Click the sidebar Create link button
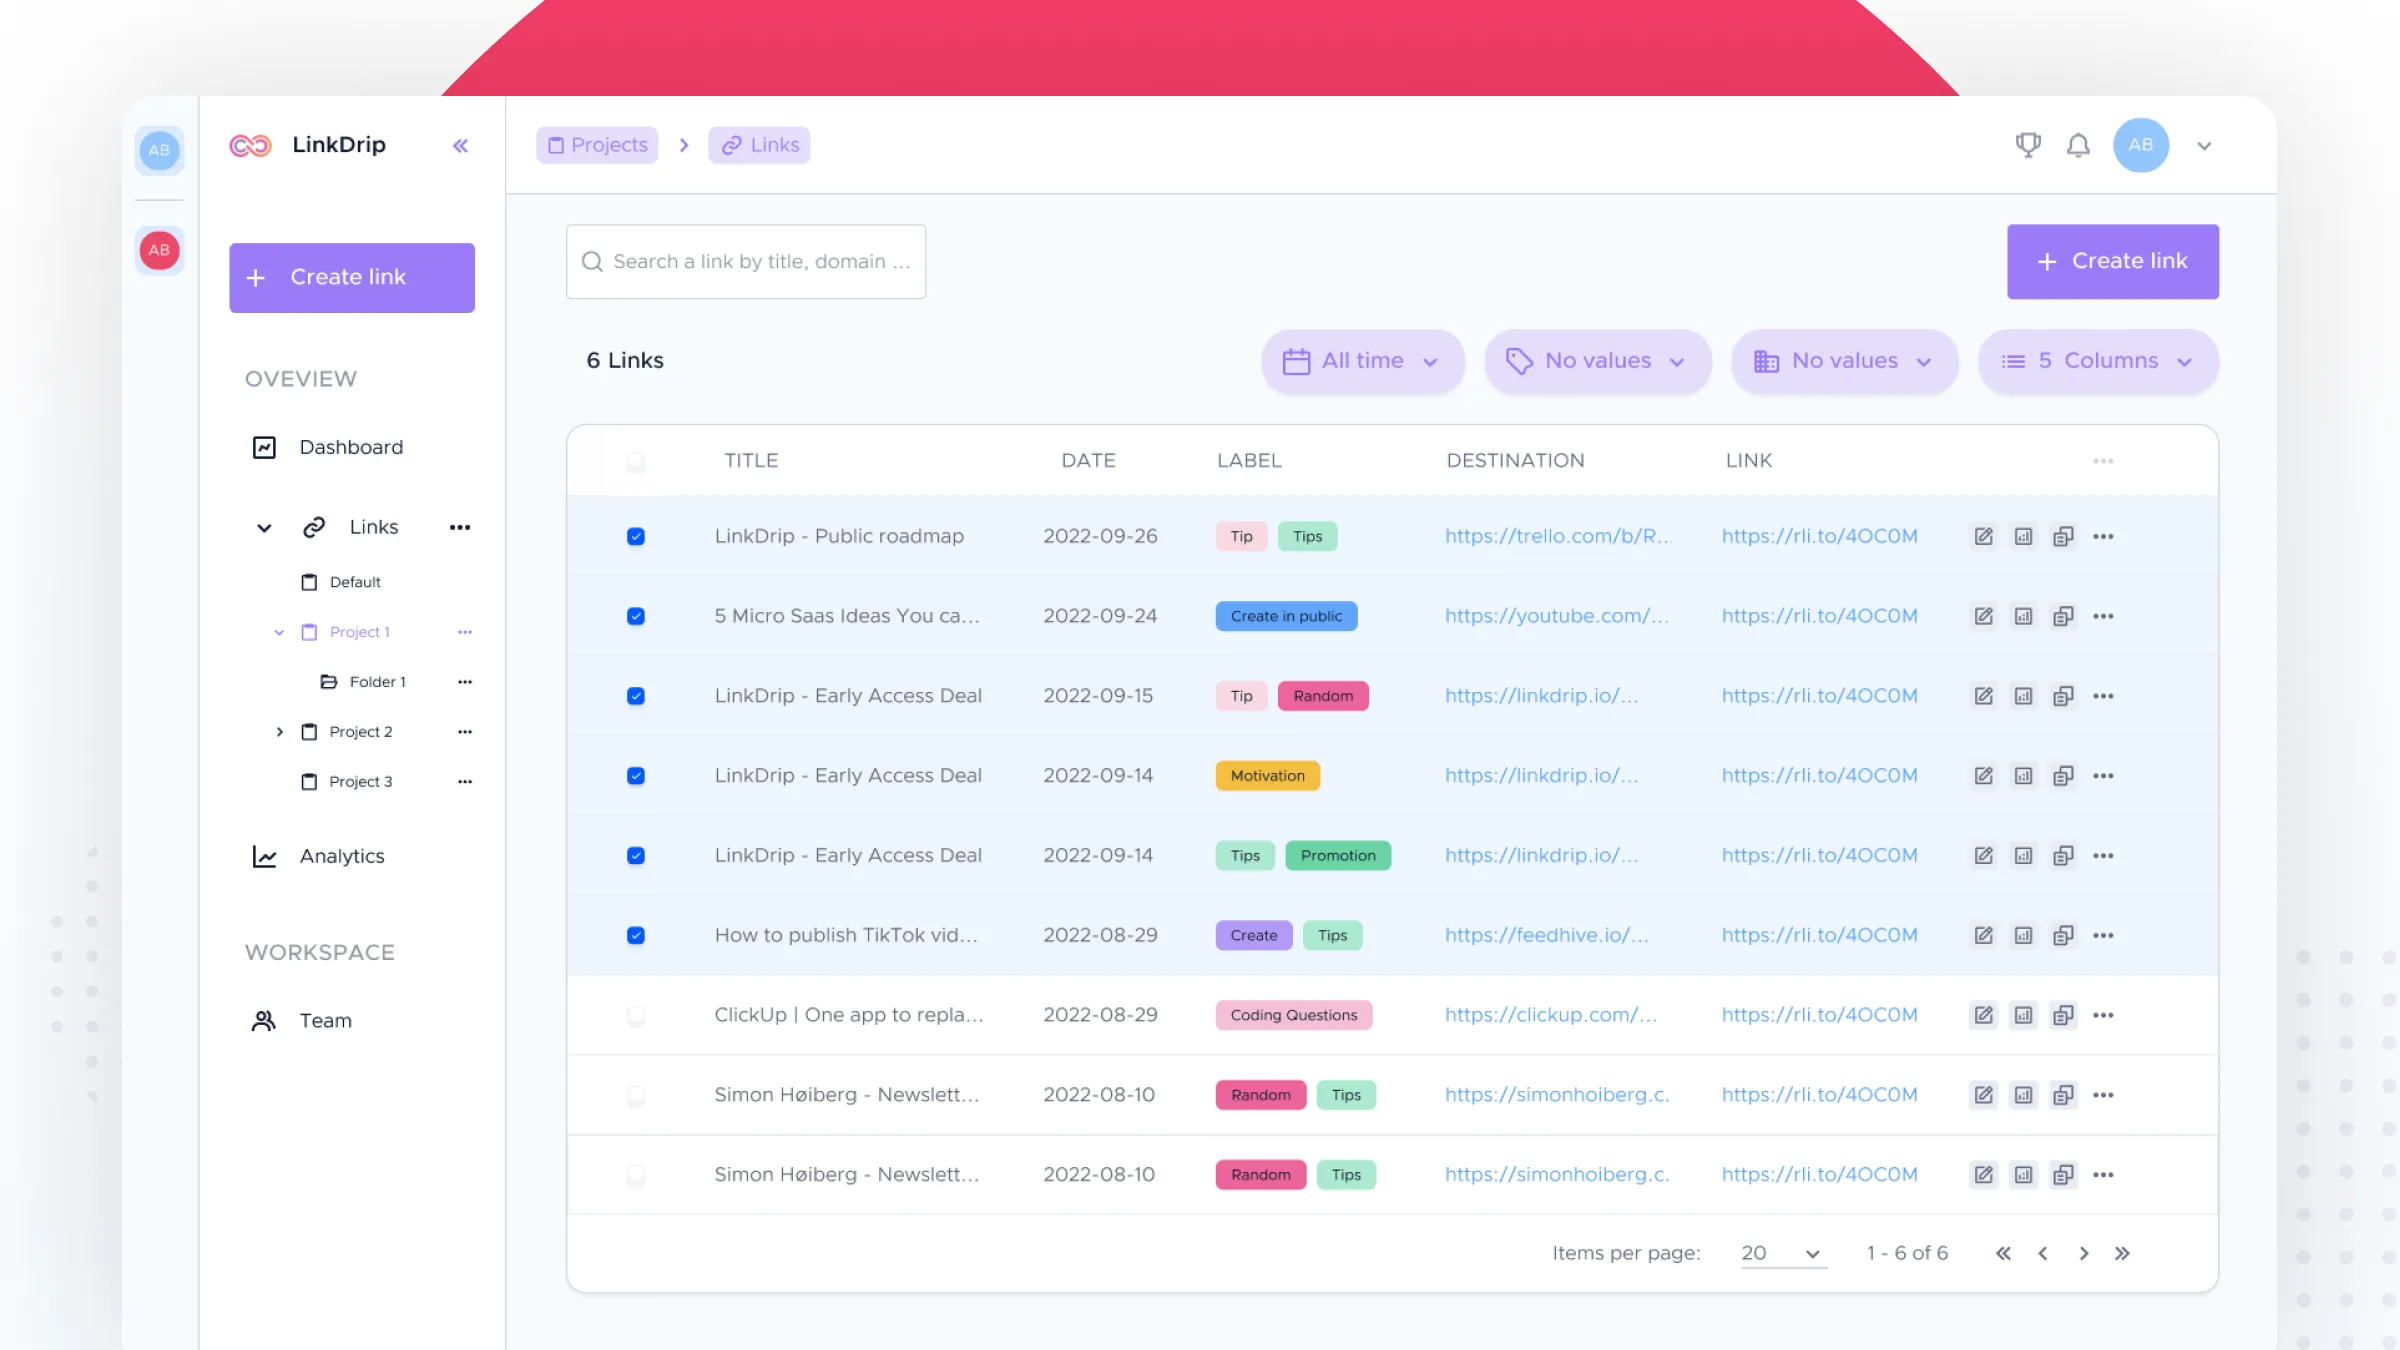 [x=351, y=277]
